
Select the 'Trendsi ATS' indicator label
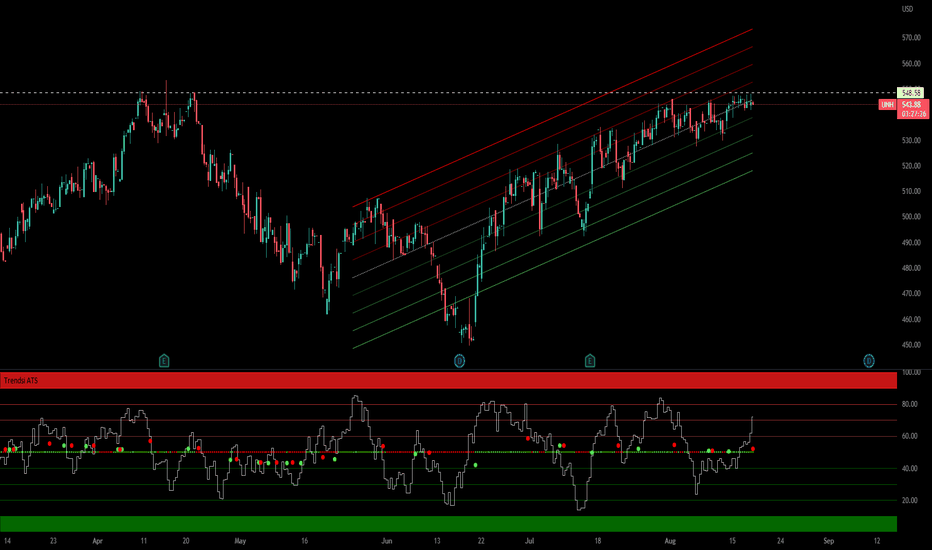click(x=21, y=381)
